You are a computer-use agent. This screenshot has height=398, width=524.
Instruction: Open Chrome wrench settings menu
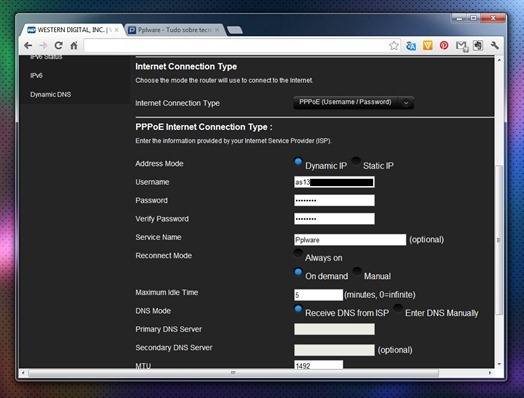(495, 45)
